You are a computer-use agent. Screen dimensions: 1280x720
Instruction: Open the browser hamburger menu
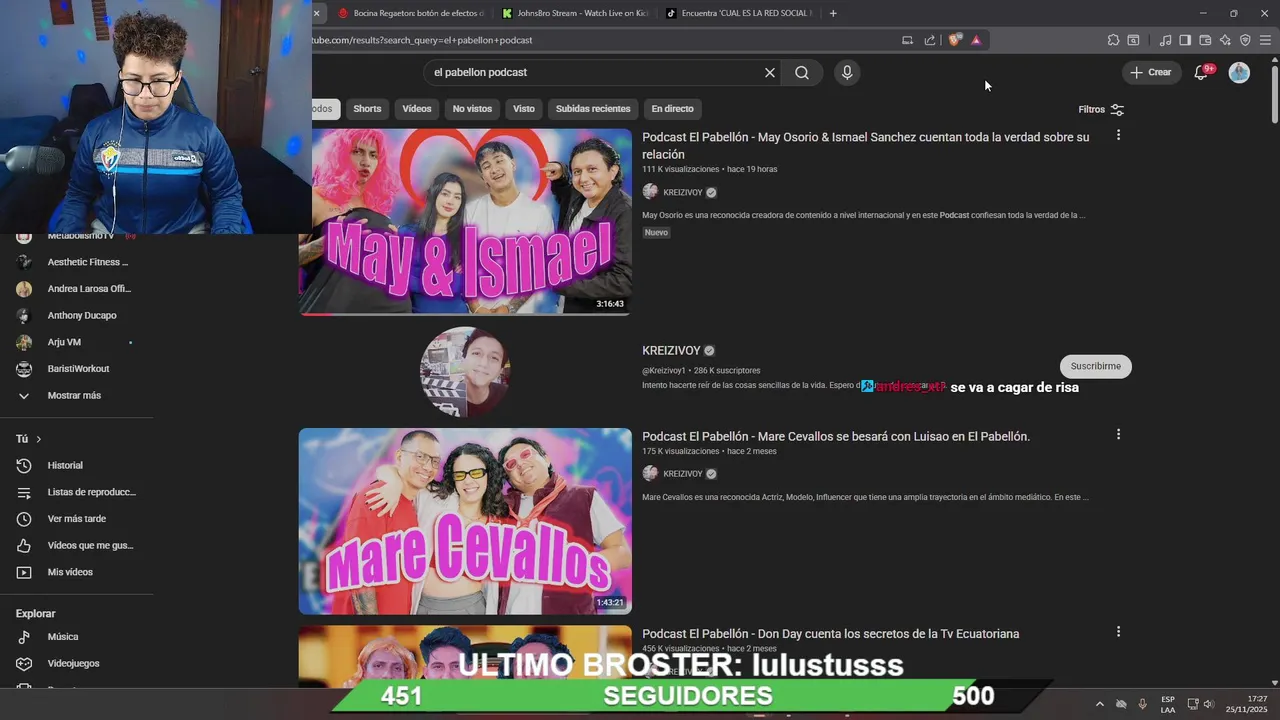(x=1265, y=40)
